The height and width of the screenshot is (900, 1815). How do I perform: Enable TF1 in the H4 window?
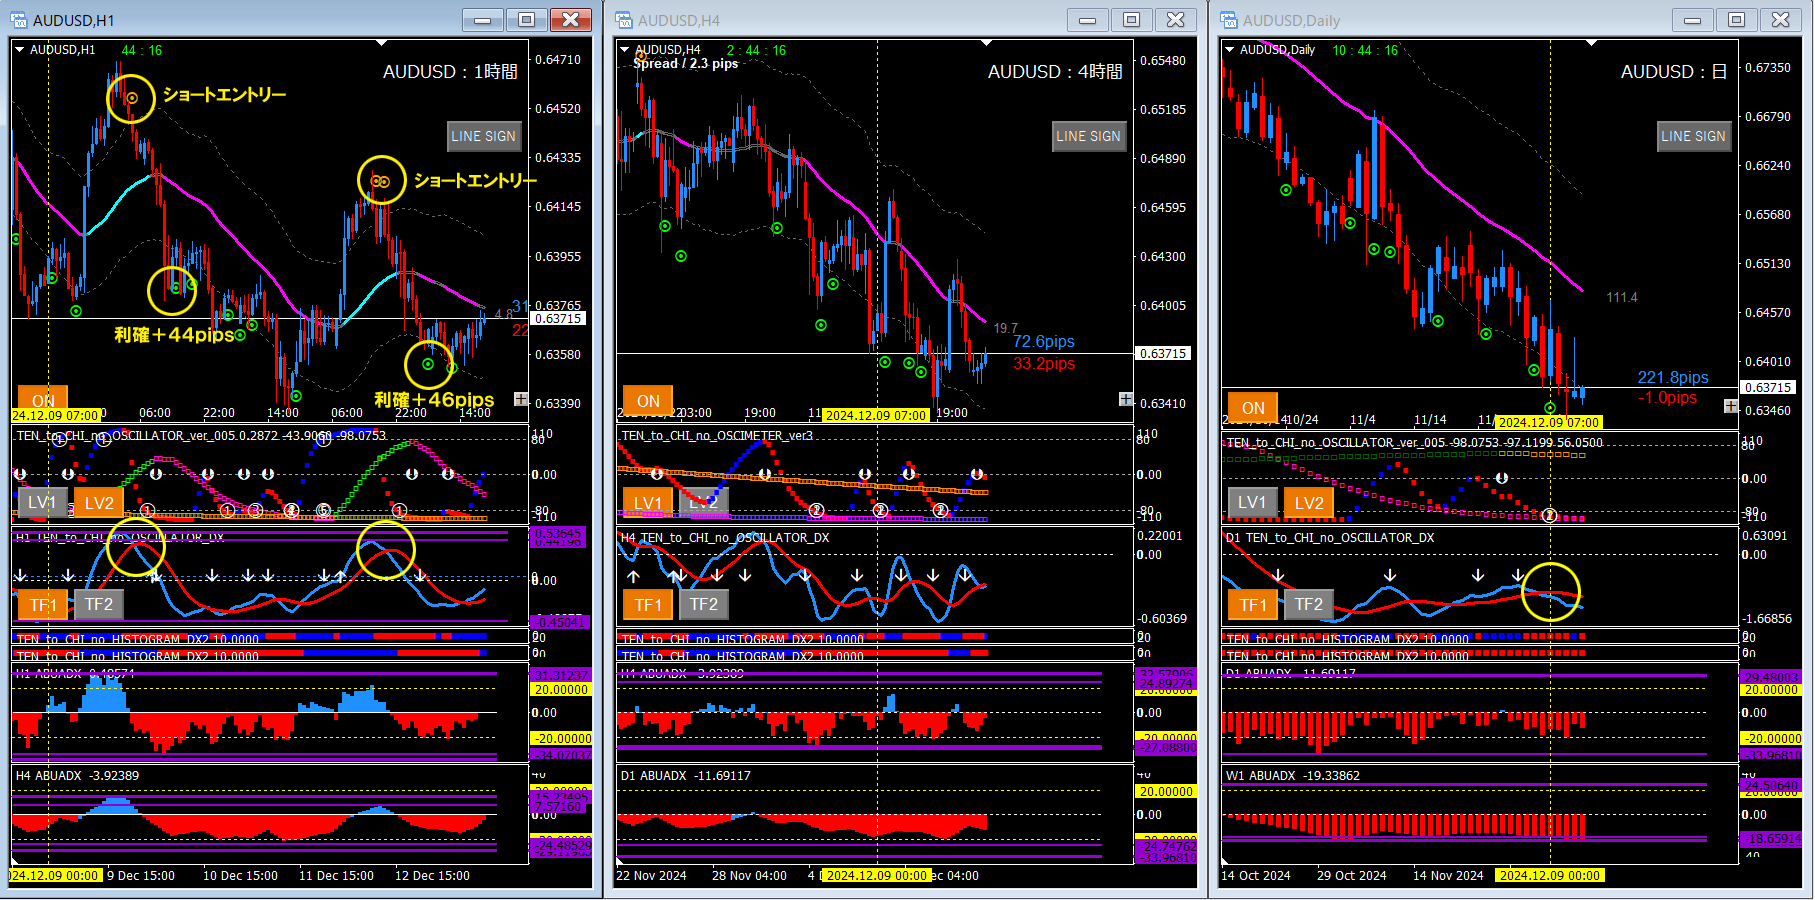[648, 604]
